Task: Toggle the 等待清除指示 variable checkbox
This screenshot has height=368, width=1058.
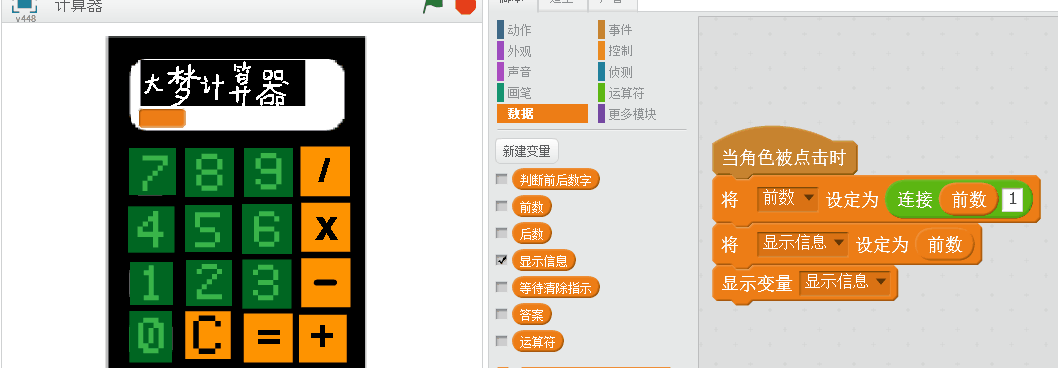Action: point(501,287)
